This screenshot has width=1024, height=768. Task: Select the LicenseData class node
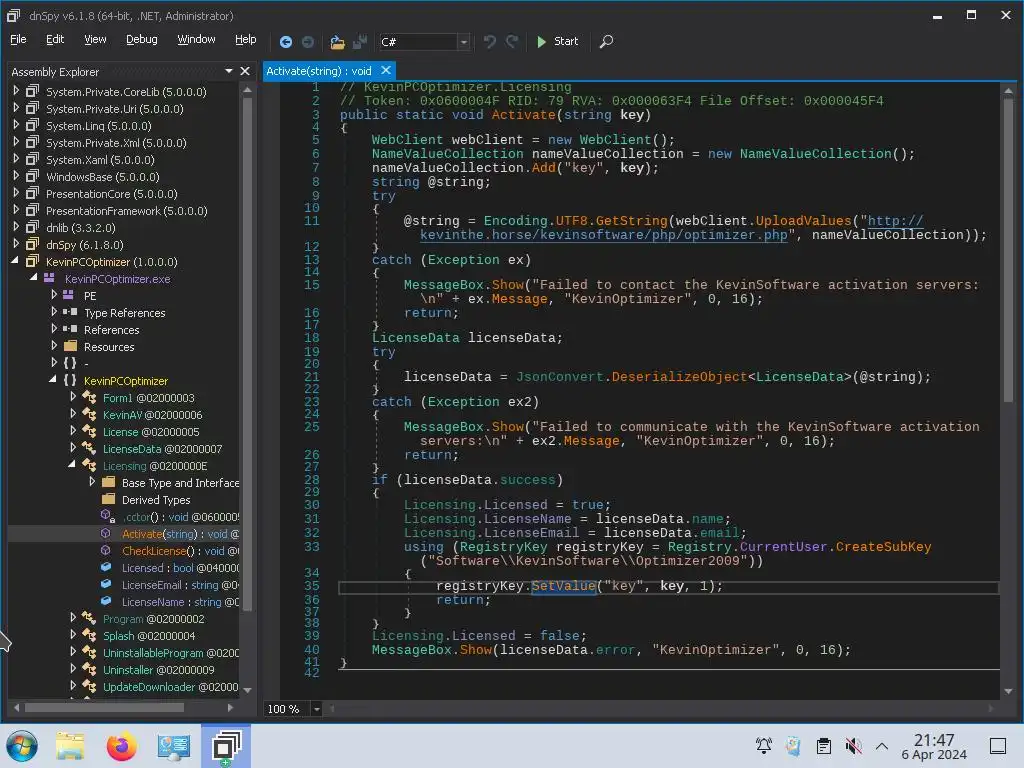tap(162, 449)
